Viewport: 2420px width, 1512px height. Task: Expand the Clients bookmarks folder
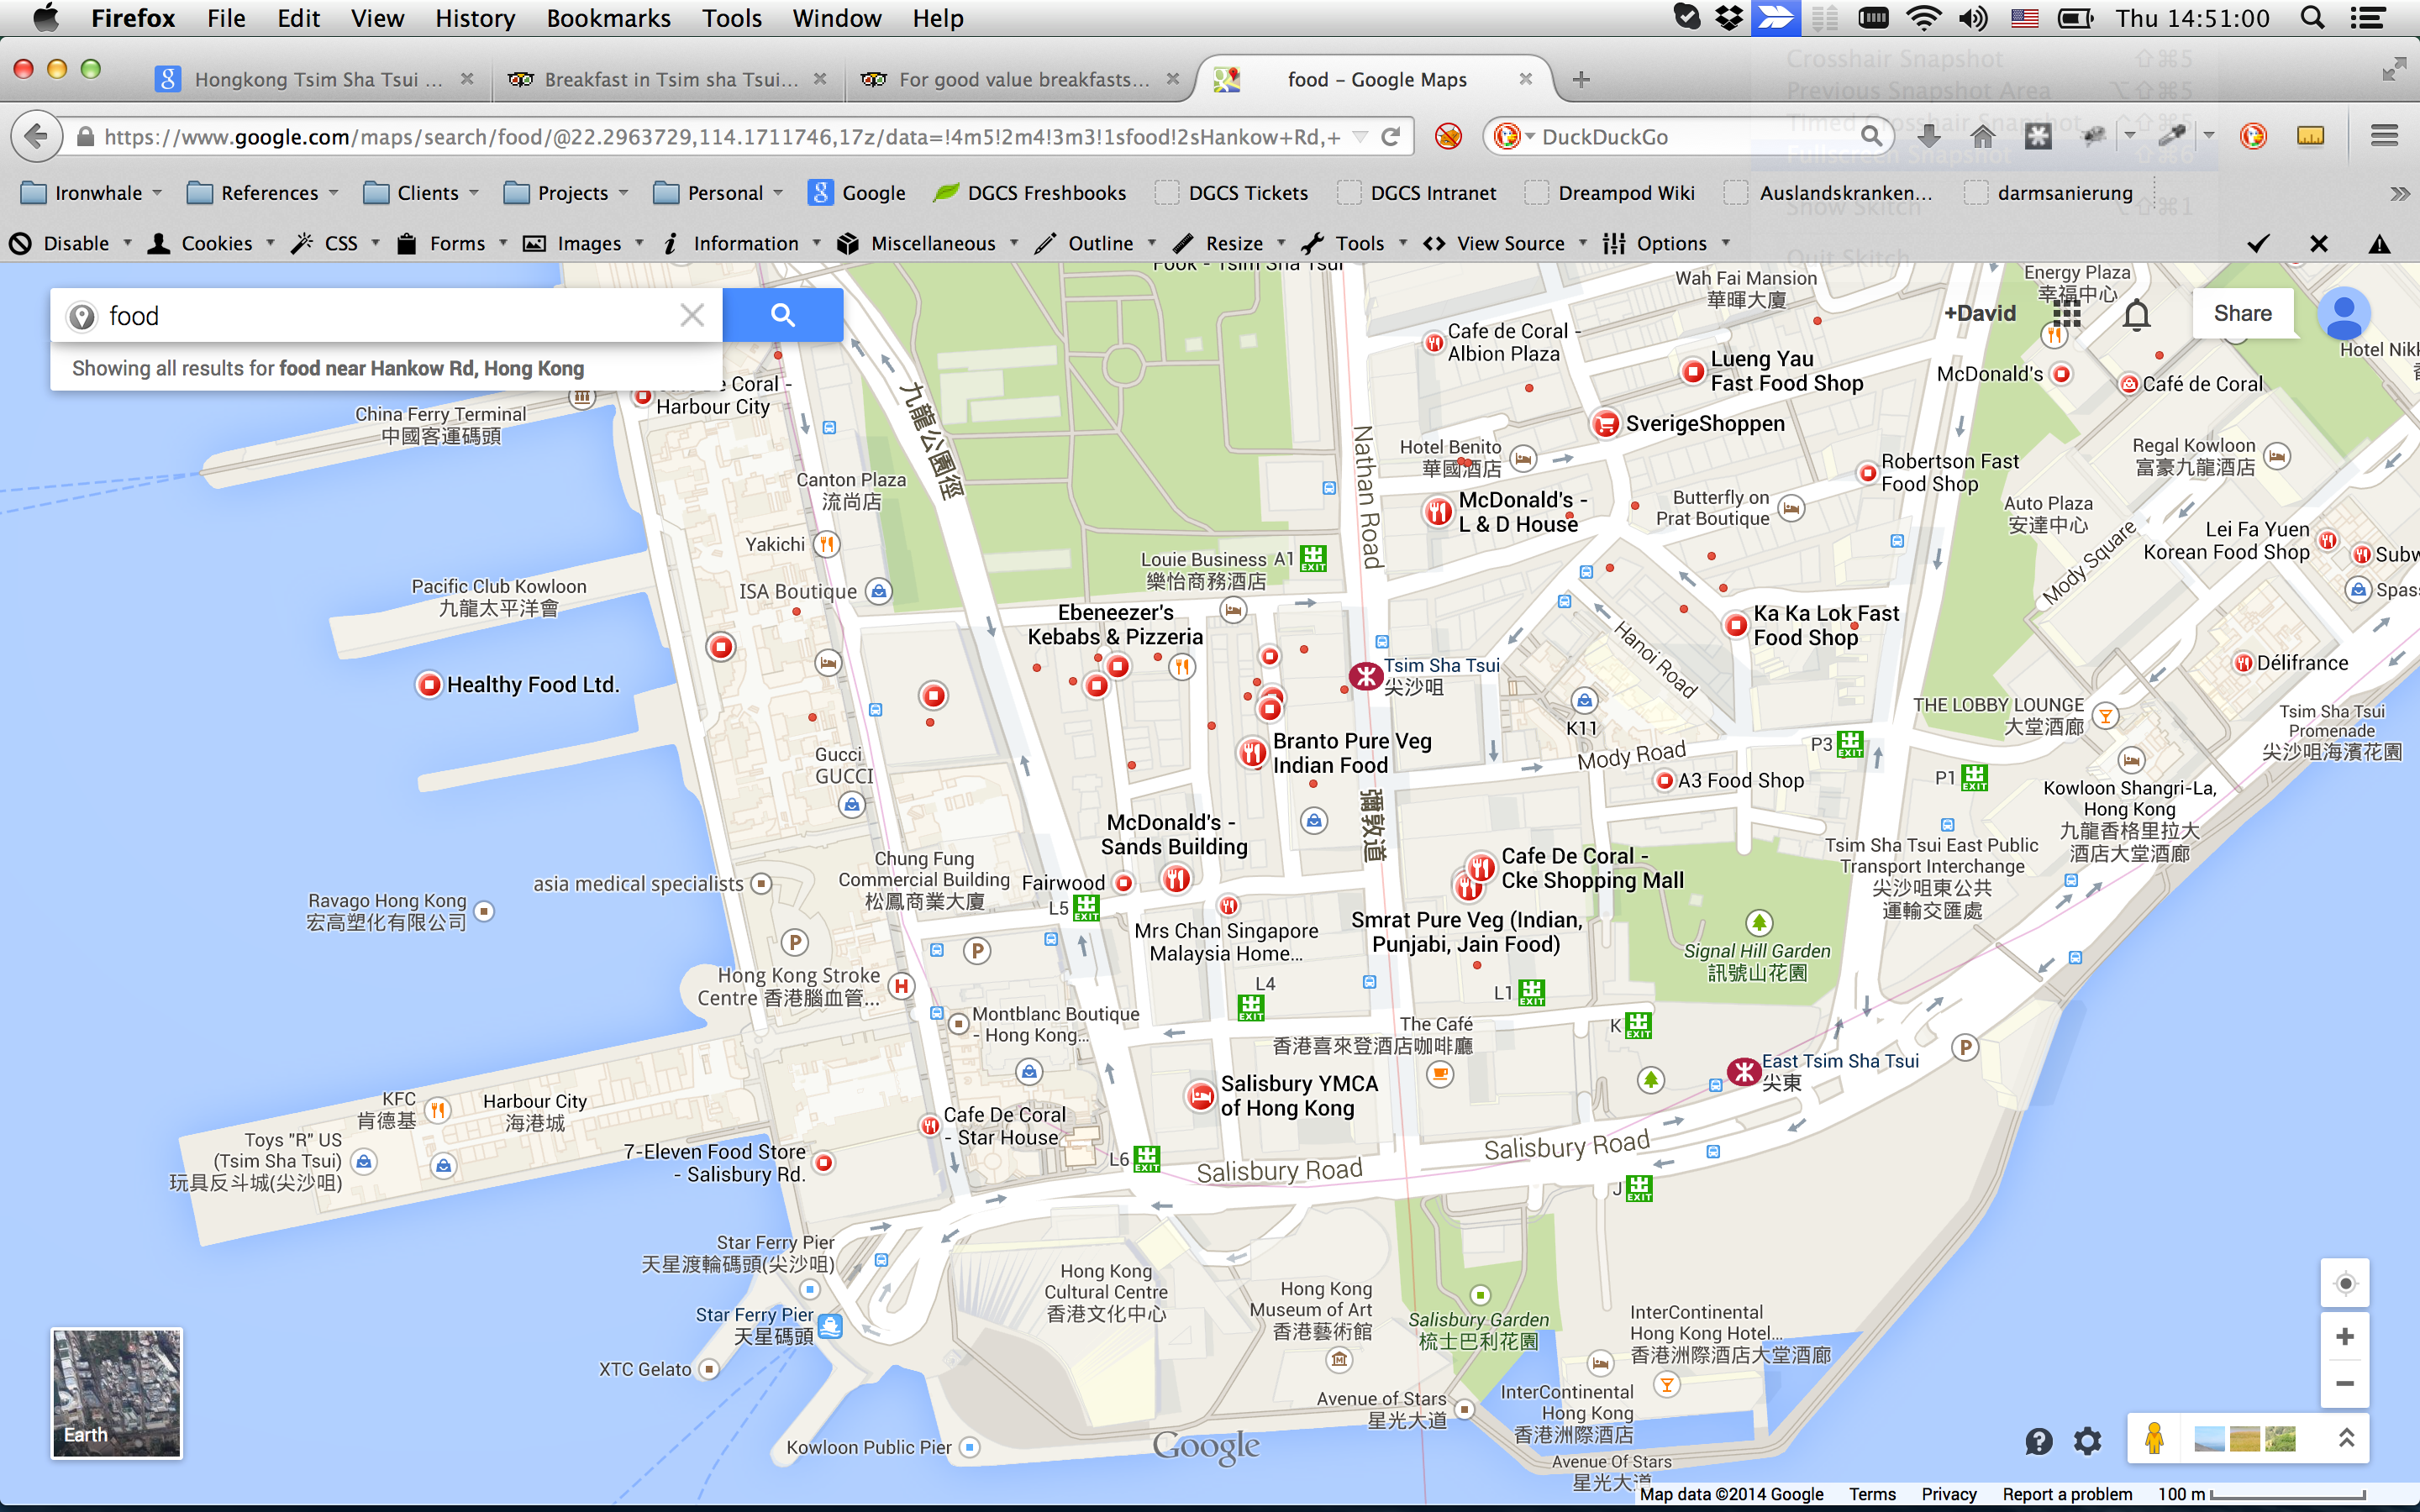pos(421,193)
